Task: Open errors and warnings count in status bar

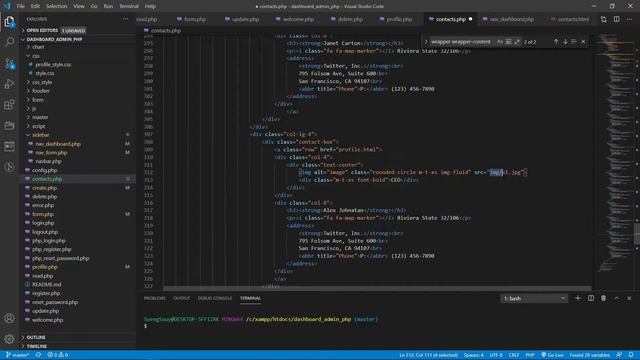Action: (58, 355)
